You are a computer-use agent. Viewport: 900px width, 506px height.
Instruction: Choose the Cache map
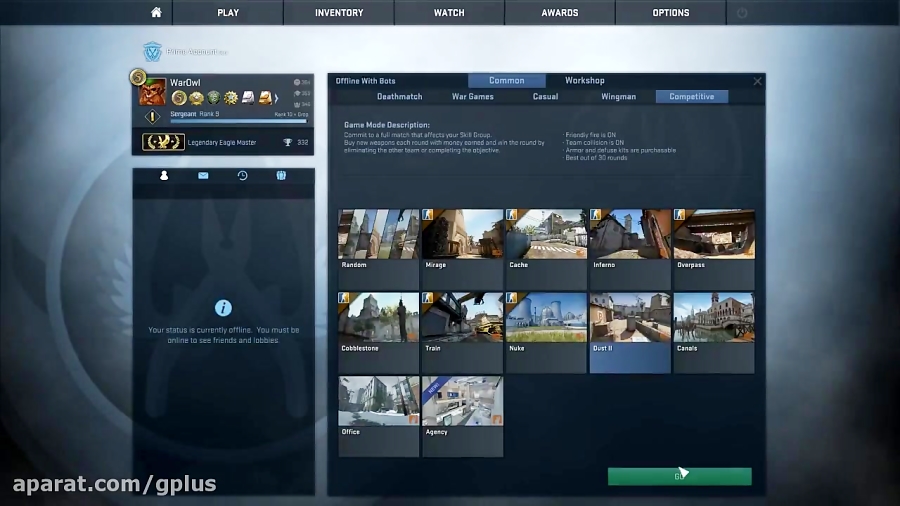(546, 250)
